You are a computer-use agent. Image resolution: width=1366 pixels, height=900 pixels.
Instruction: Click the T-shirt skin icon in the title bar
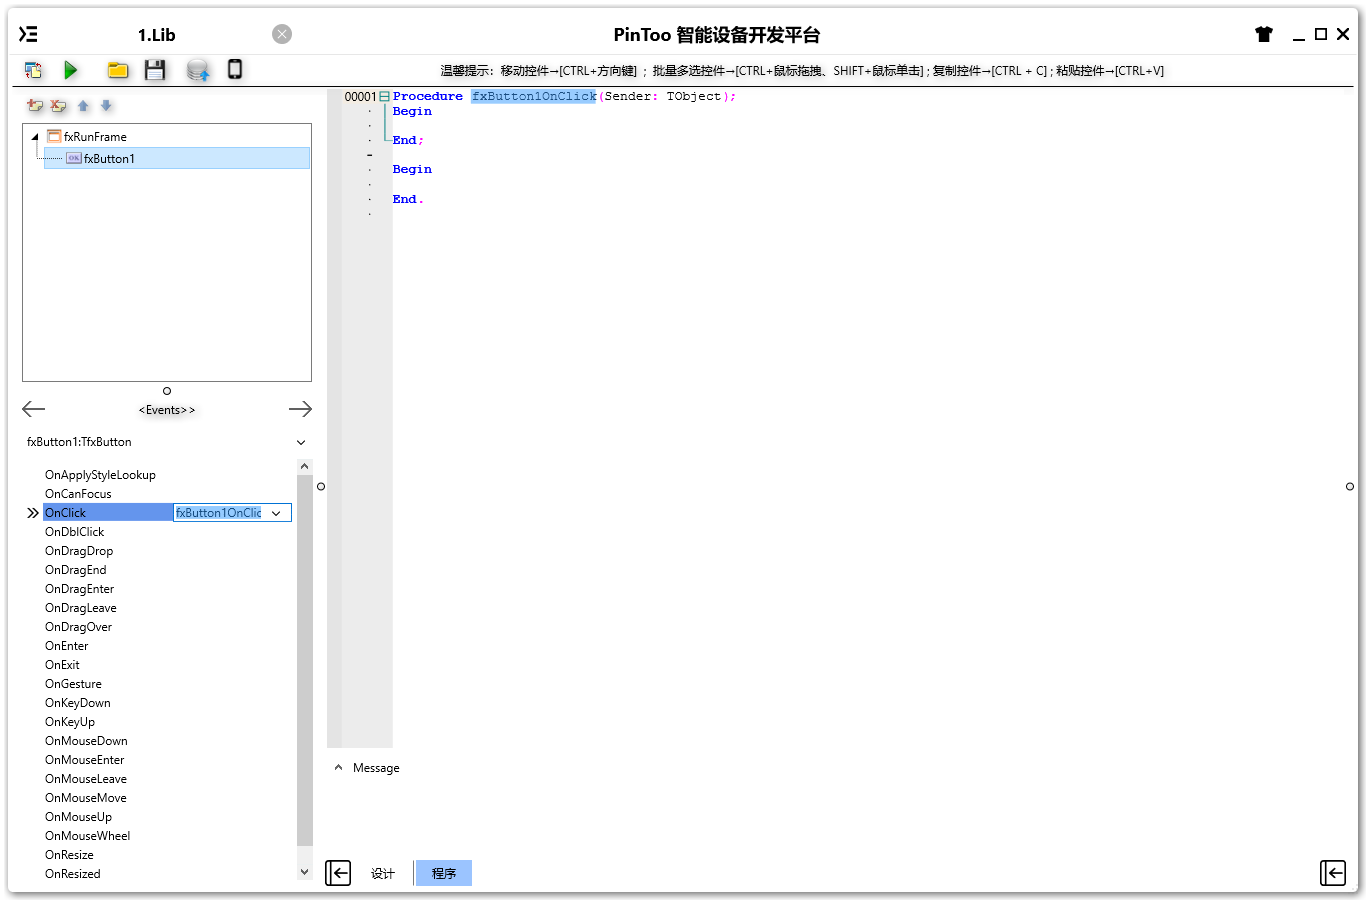[1264, 34]
